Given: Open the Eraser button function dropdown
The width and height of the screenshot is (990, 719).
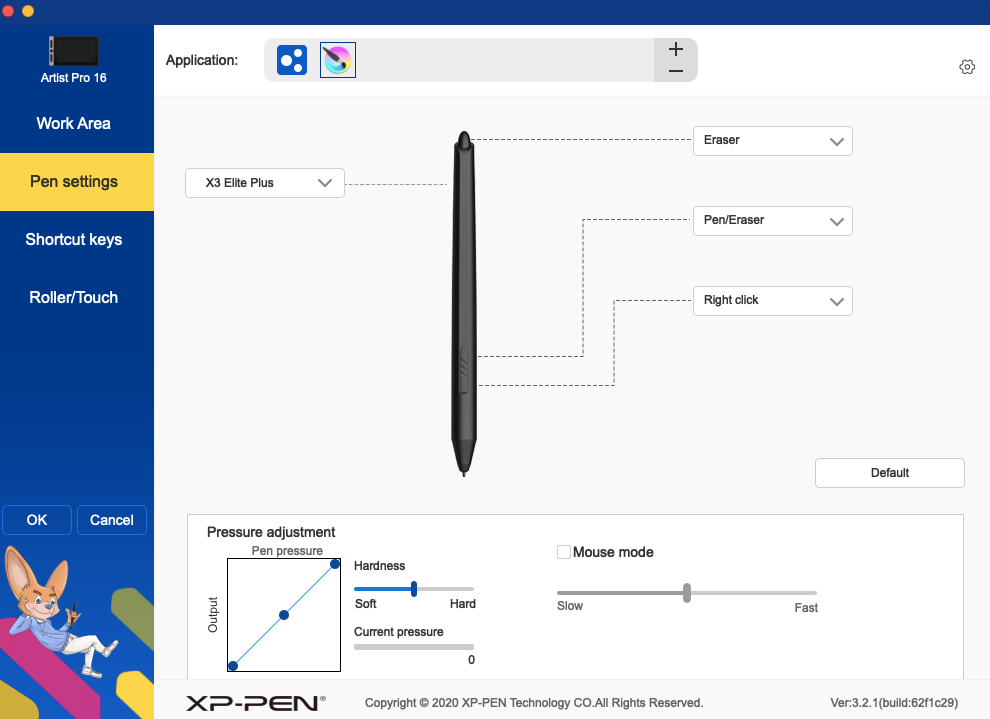Looking at the screenshot, I should click(772, 141).
